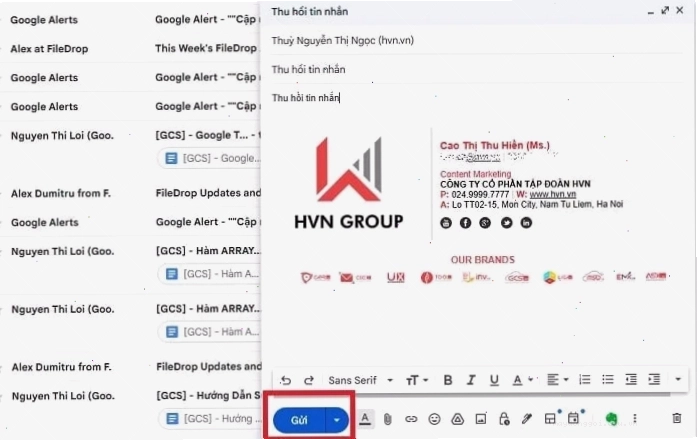Minimize the compose window
The image size is (697, 440).
pyautogui.click(x=650, y=11)
